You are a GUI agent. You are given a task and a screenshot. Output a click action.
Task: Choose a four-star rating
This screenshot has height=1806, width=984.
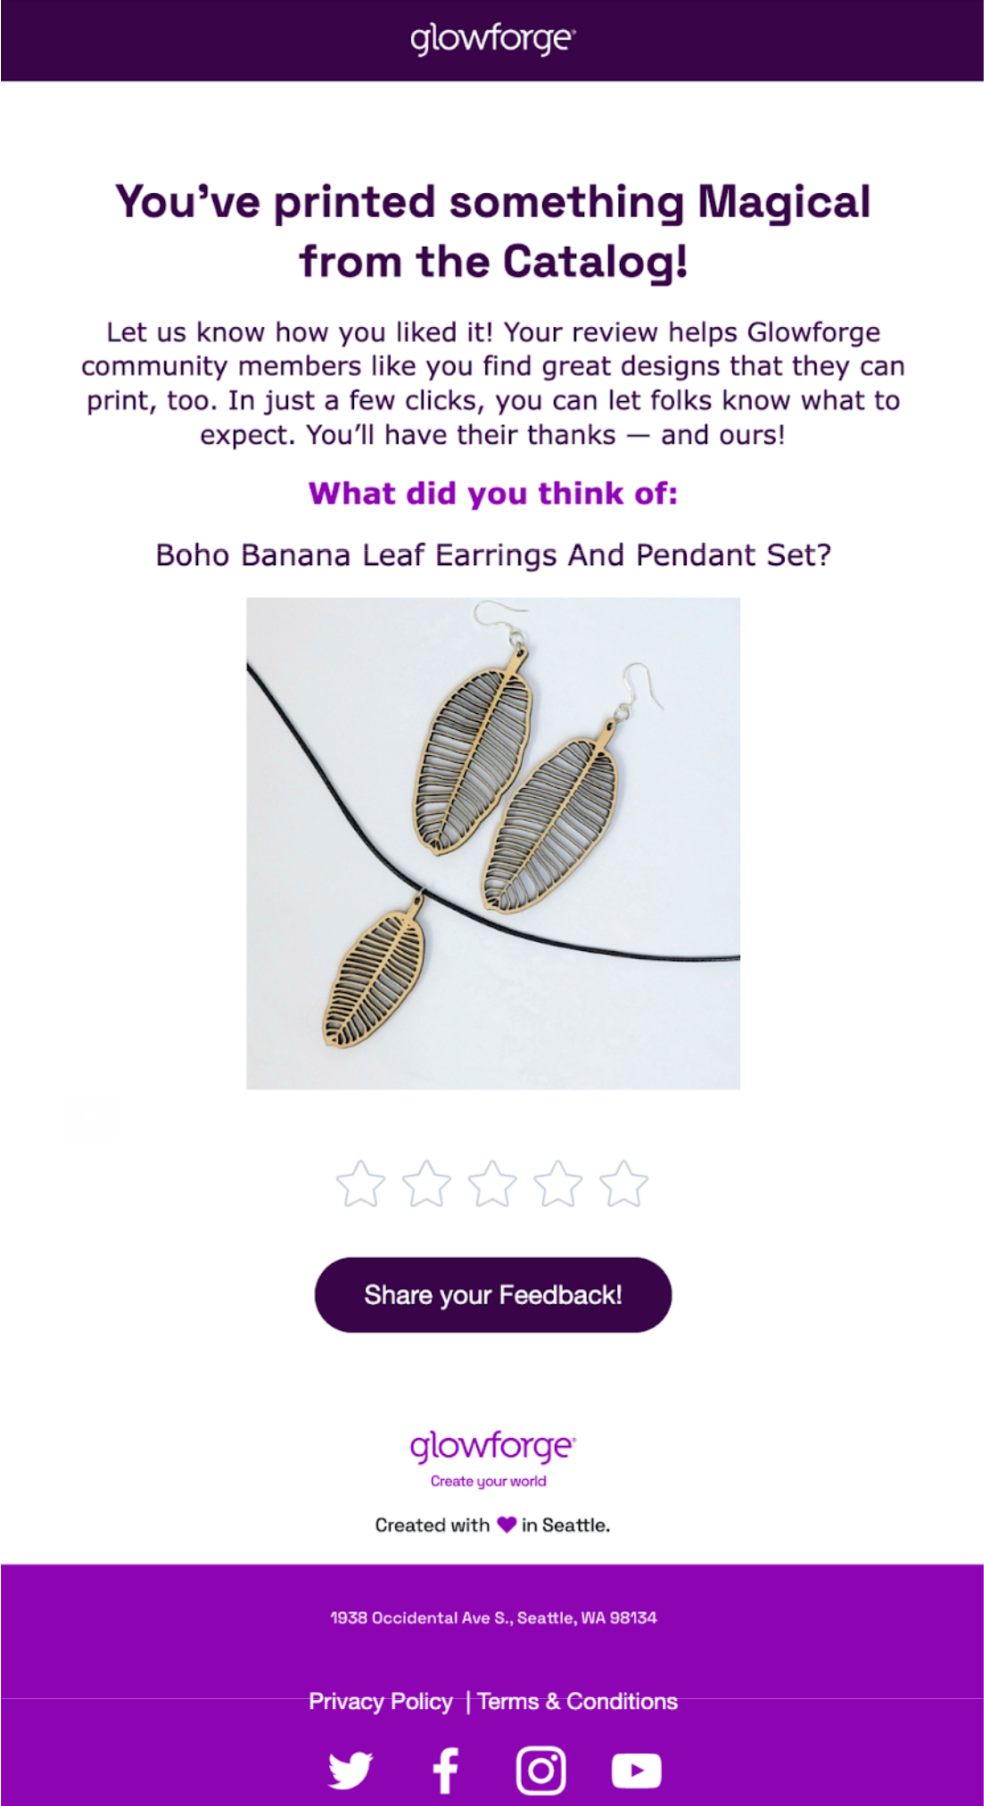[557, 1183]
